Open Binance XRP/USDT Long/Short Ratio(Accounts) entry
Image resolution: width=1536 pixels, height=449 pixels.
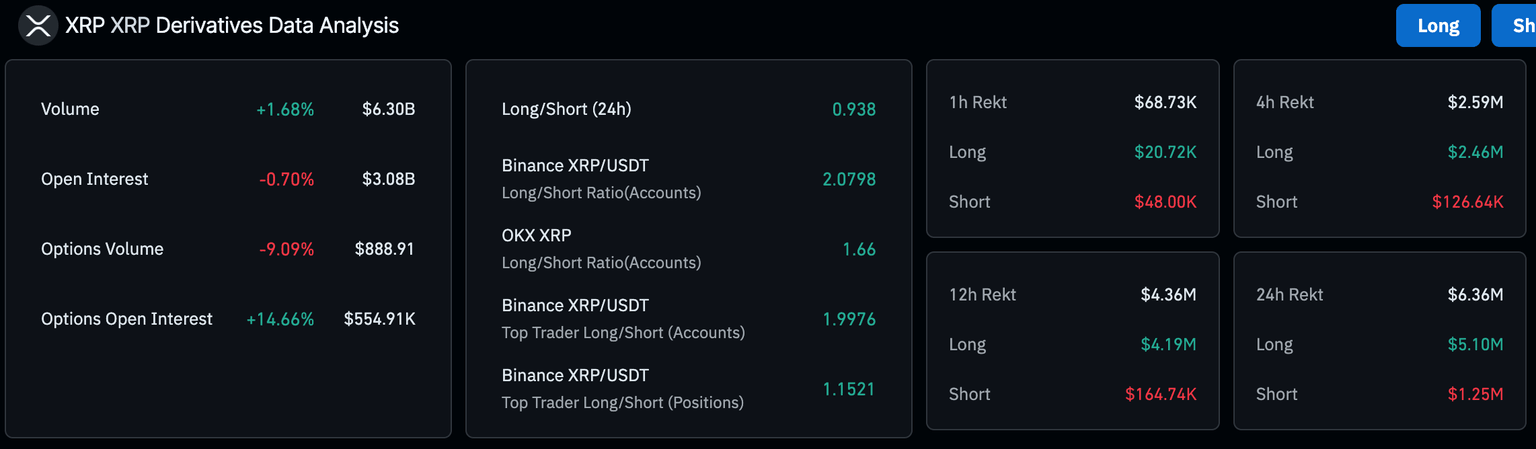pyautogui.click(x=600, y=178)
